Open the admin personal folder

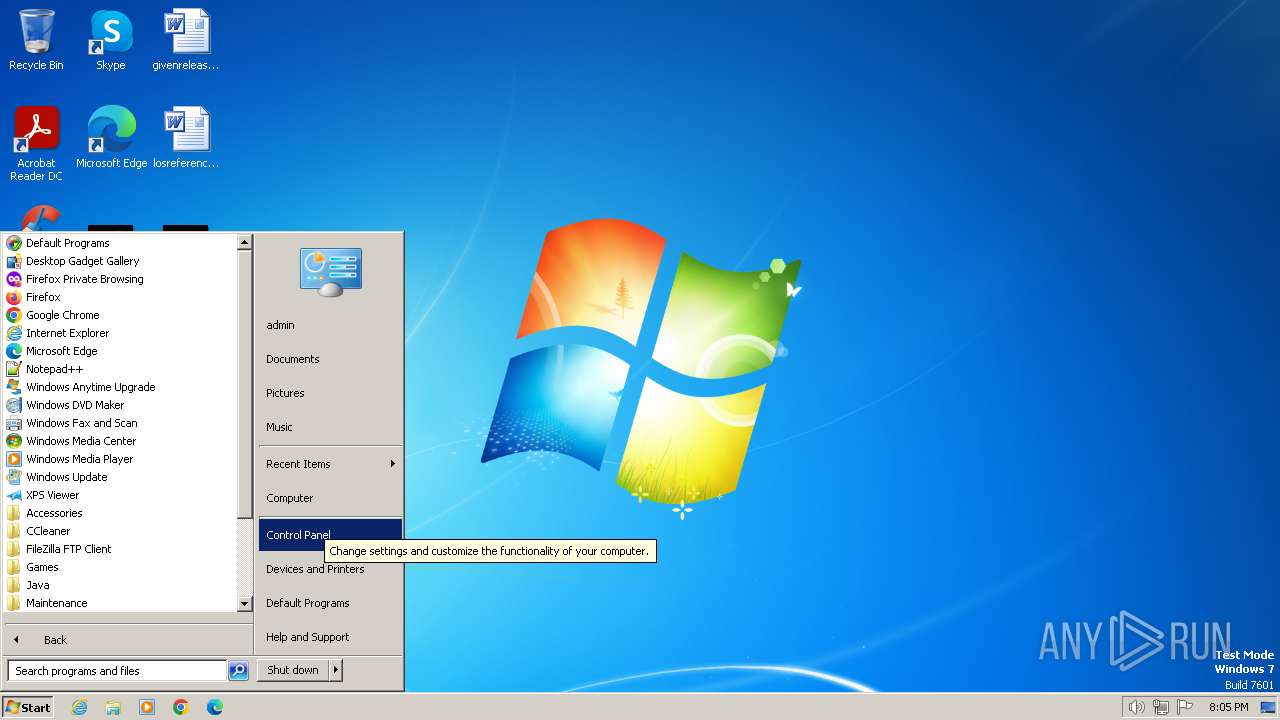[x=330, y=325]
